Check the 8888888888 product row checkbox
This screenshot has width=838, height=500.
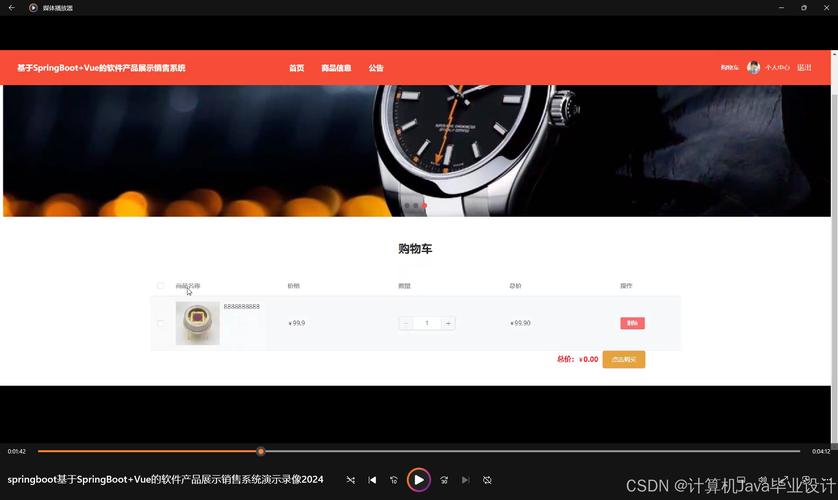tap(160, 323)
